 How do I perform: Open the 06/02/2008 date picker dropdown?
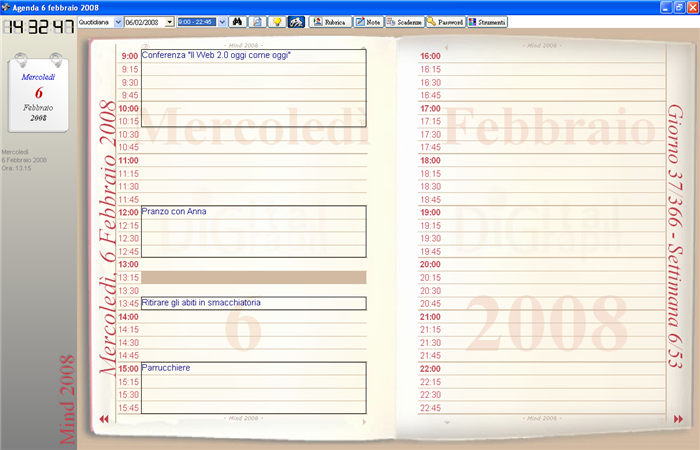(169, 22)
